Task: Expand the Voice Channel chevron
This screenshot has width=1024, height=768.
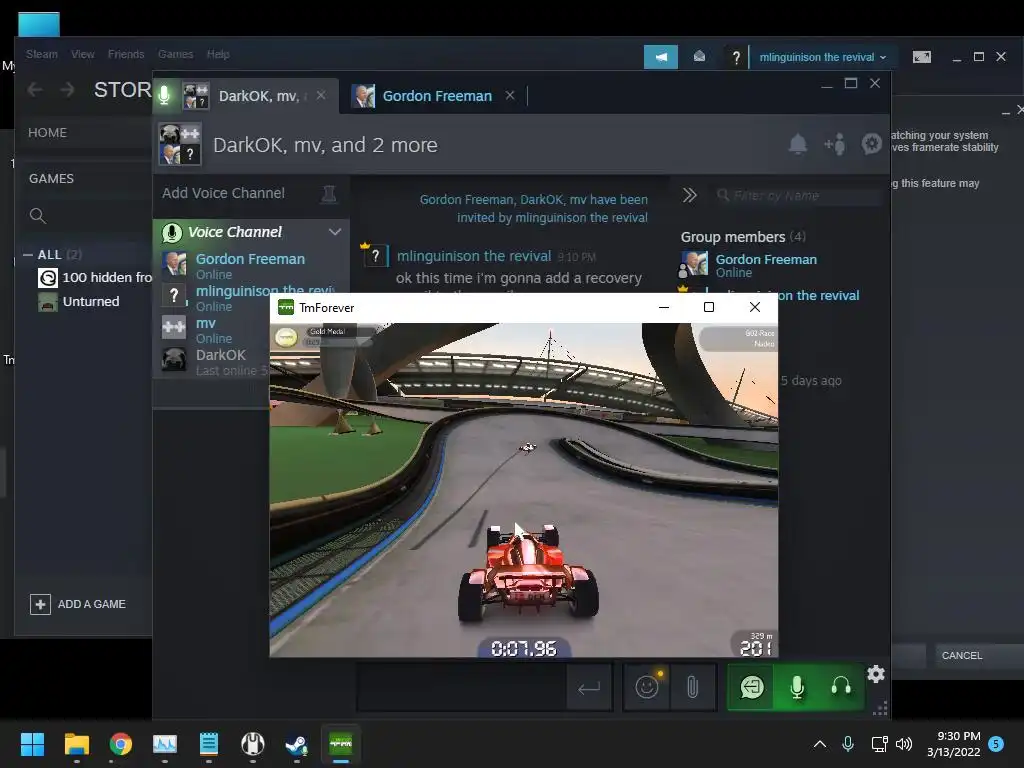Action: [334, 232]
